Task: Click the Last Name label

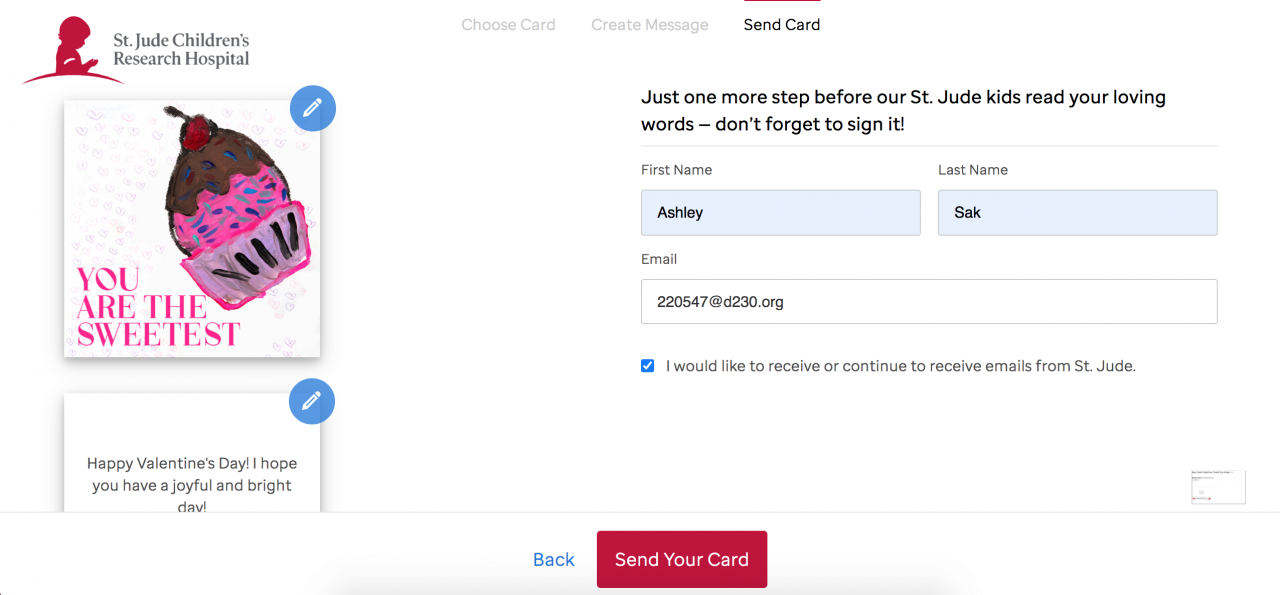Action: click(972, 170)
